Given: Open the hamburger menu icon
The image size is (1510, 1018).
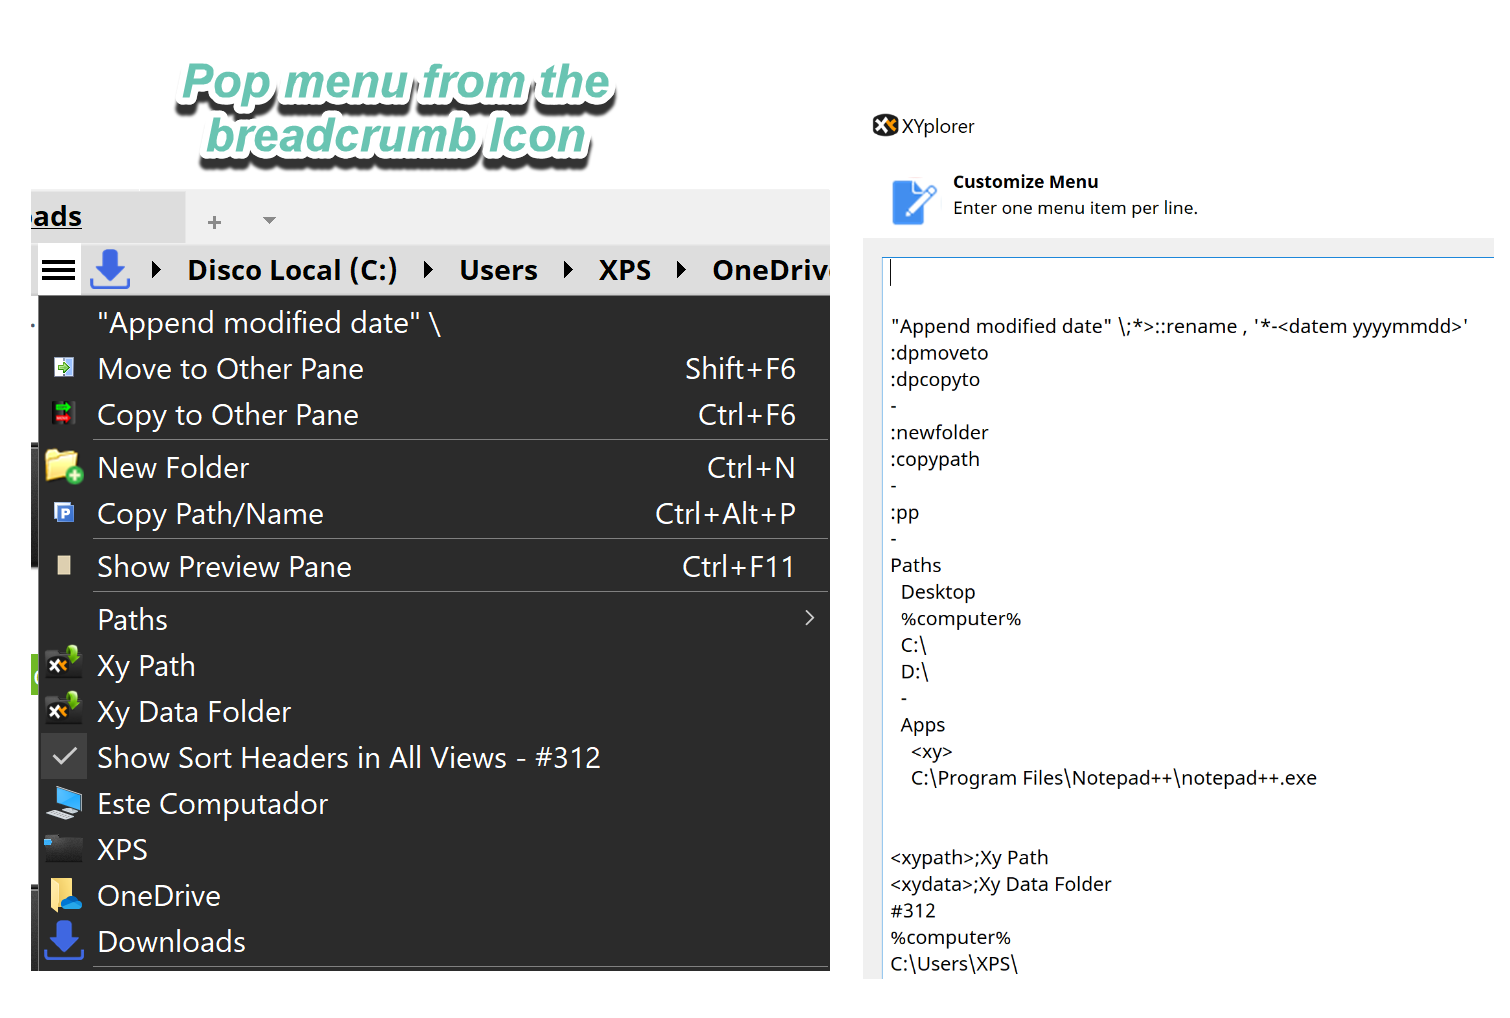Looking at the screenshot, I should 58,269.
